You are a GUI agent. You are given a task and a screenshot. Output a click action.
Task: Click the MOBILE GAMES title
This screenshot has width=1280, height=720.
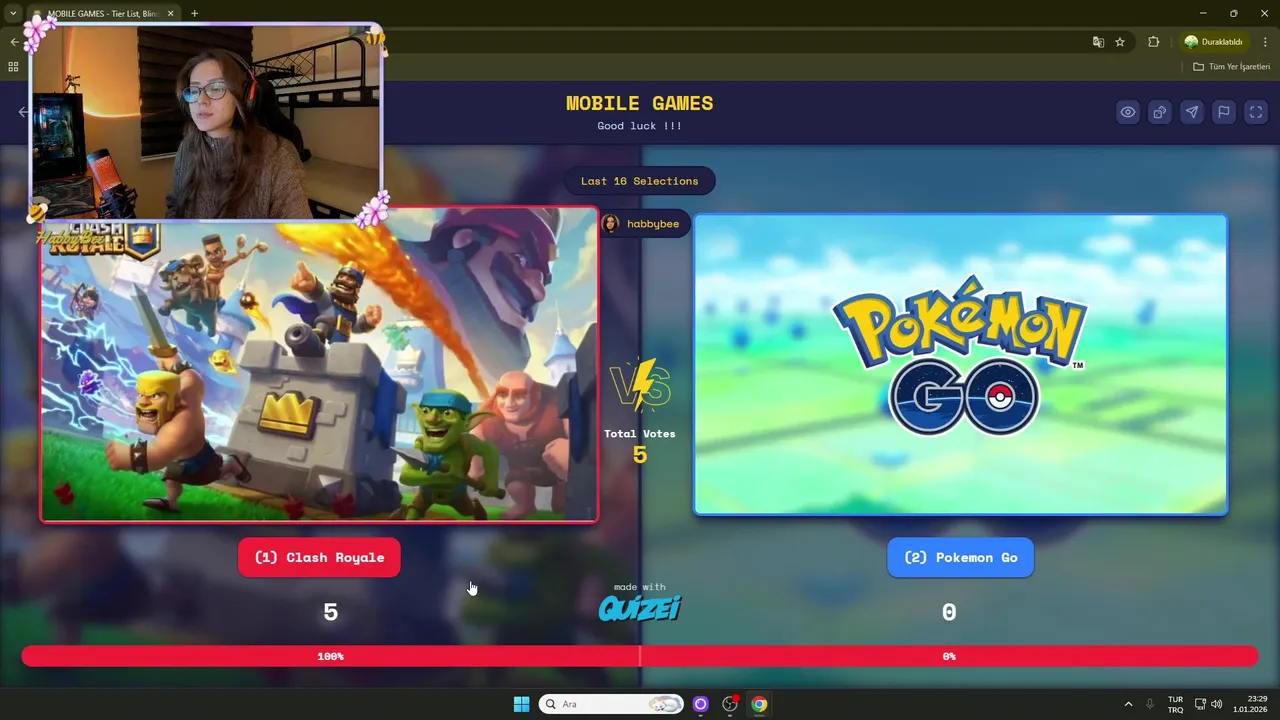[640, 103]
